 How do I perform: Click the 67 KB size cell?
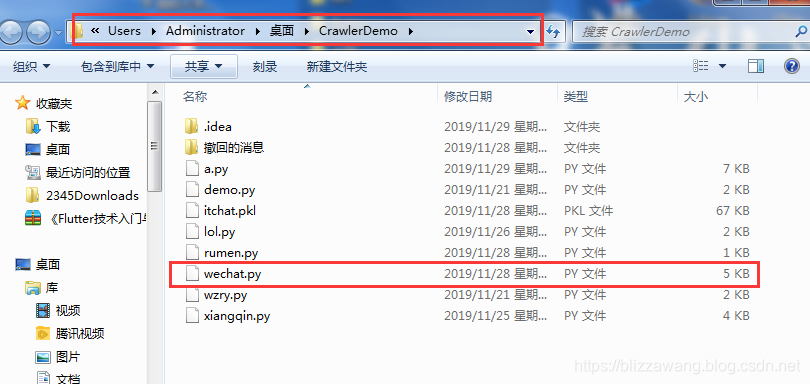click(733, 211)
